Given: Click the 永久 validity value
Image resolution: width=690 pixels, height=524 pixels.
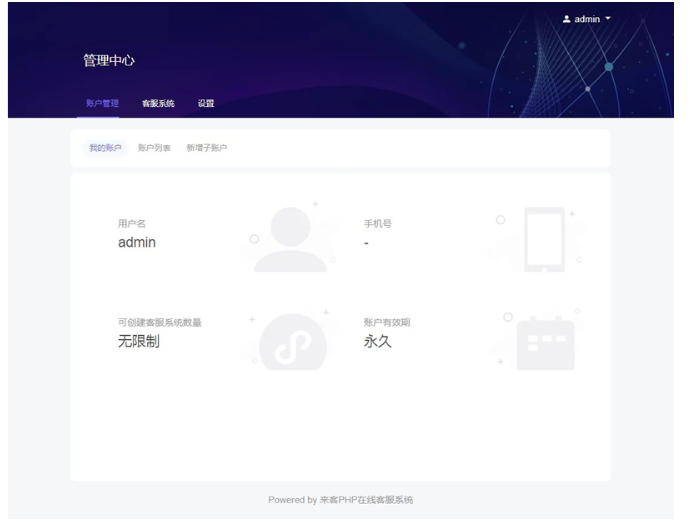Looking at the screenshot, I should 379,342.
